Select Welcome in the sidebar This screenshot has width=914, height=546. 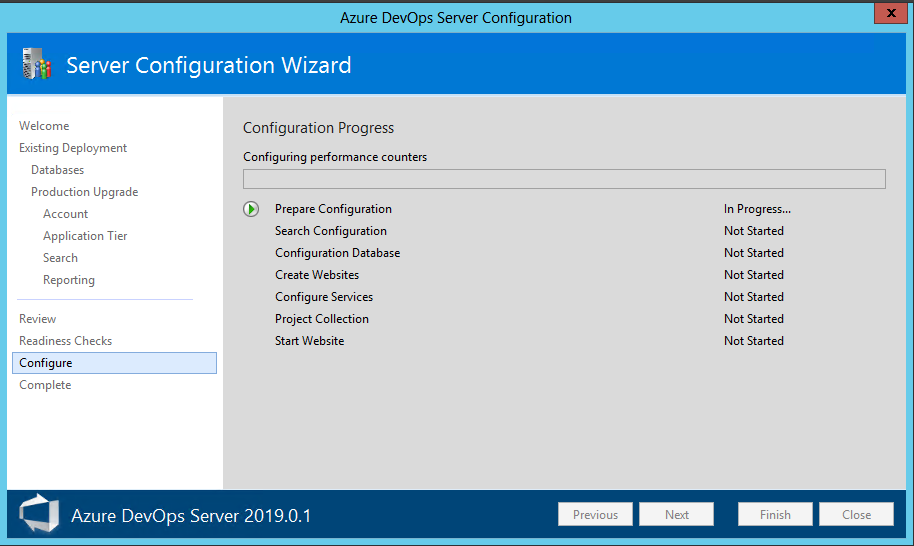(x=44, y=126)
